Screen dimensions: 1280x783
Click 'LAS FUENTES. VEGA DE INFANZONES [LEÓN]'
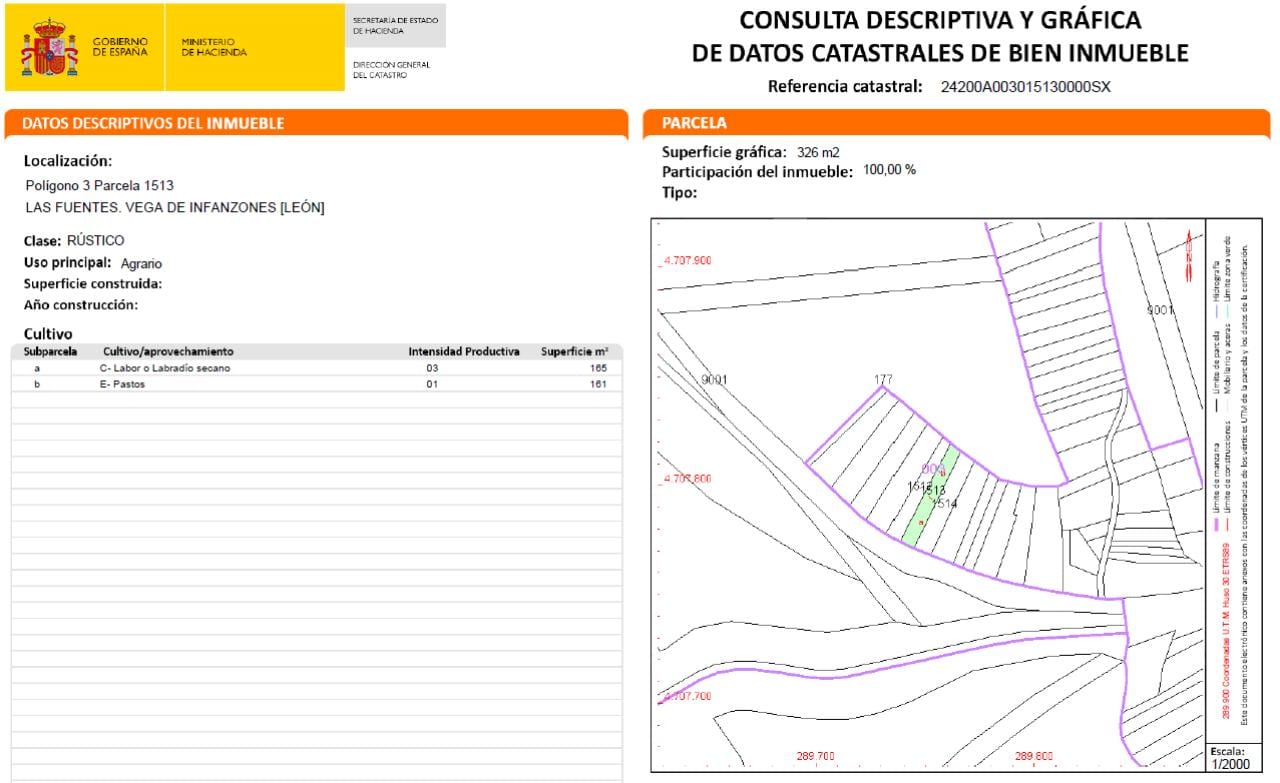click(175, 208)
